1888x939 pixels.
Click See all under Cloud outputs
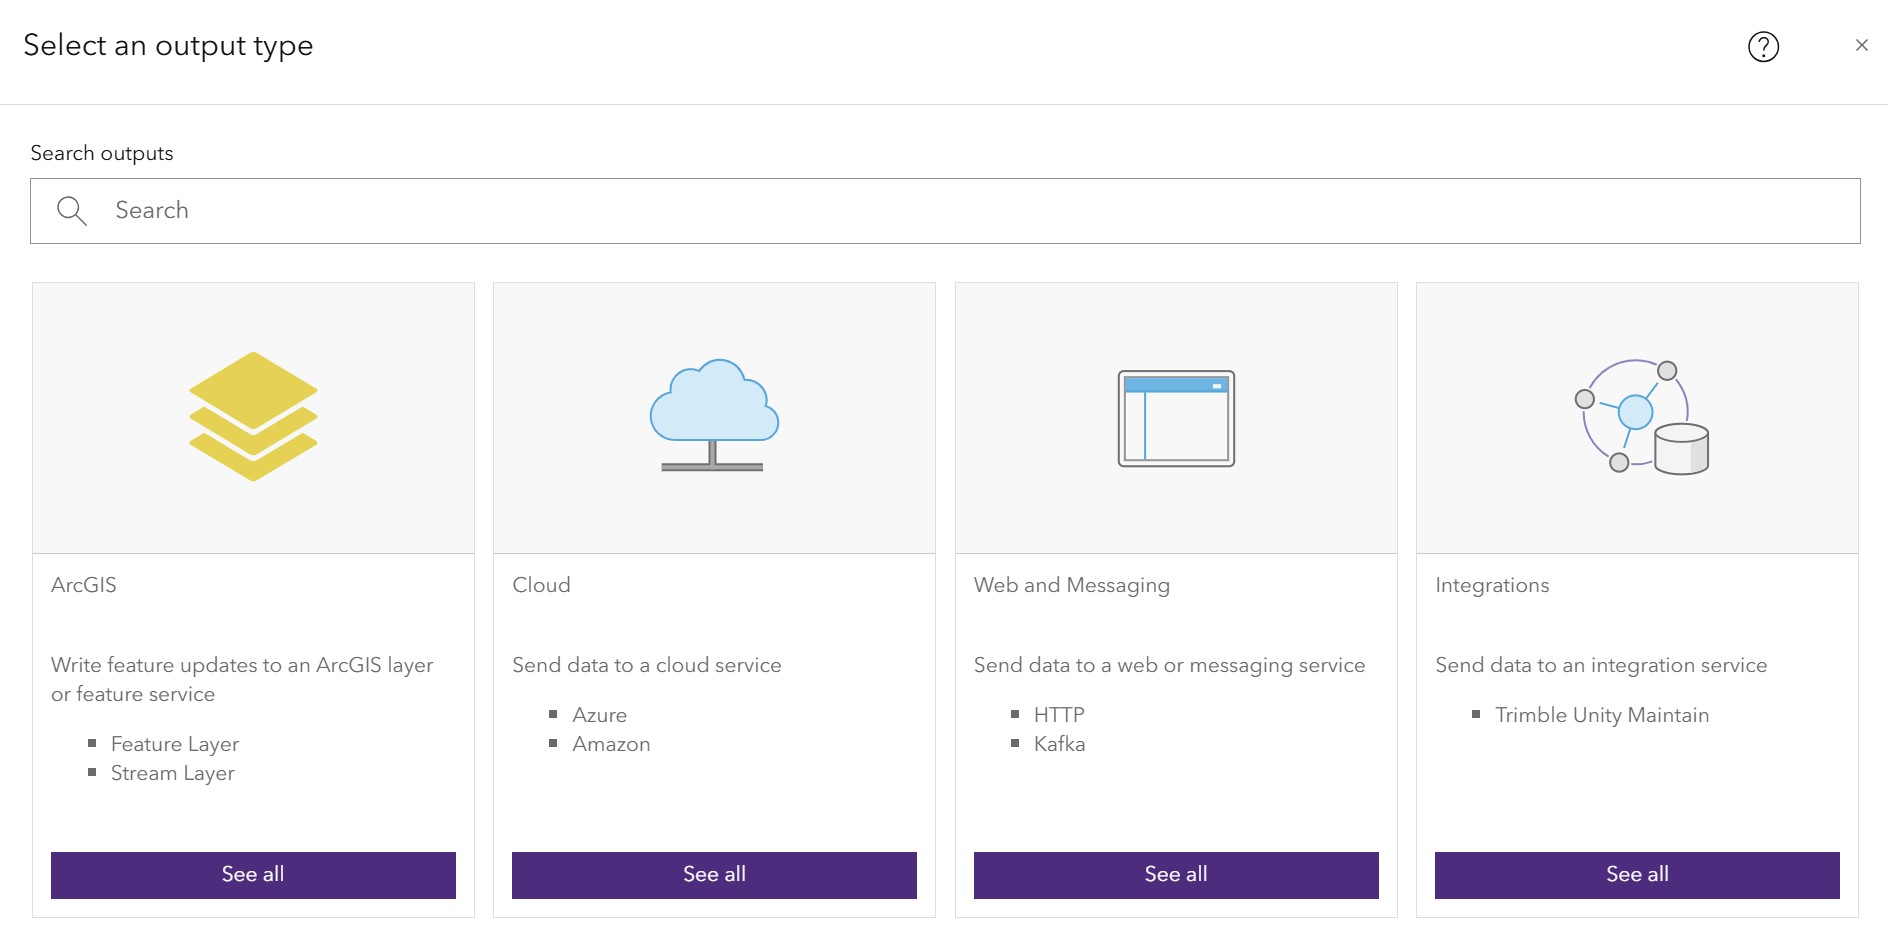713,874
